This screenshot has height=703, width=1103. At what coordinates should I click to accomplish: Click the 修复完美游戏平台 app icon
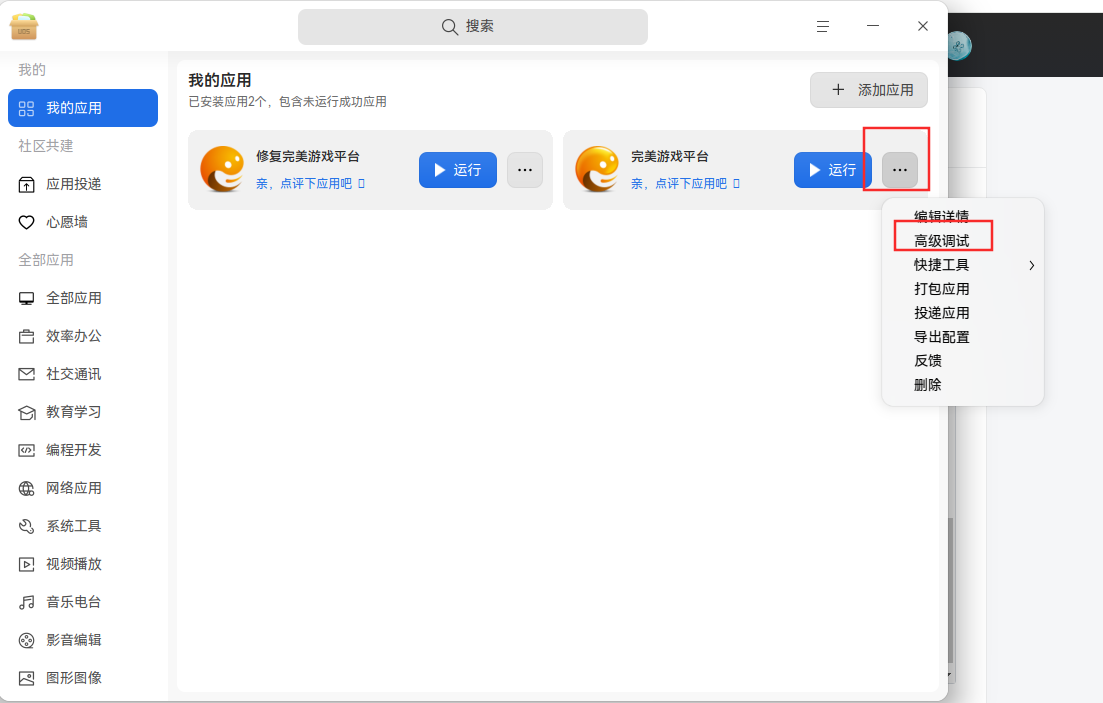[222, 170]
